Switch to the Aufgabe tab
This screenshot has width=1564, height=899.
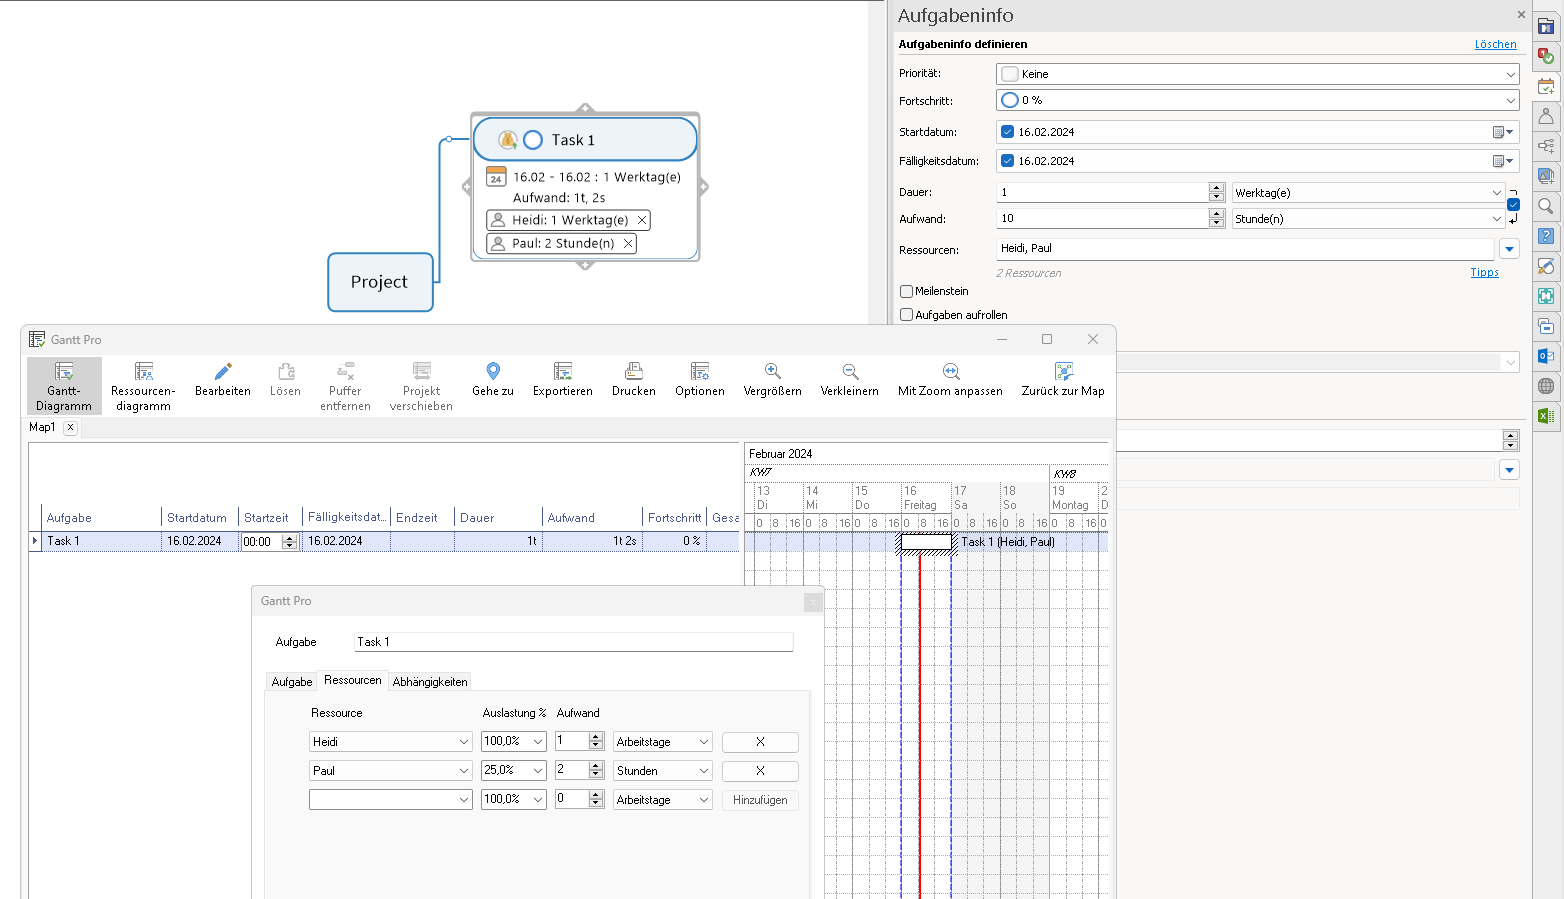point(292,682)
